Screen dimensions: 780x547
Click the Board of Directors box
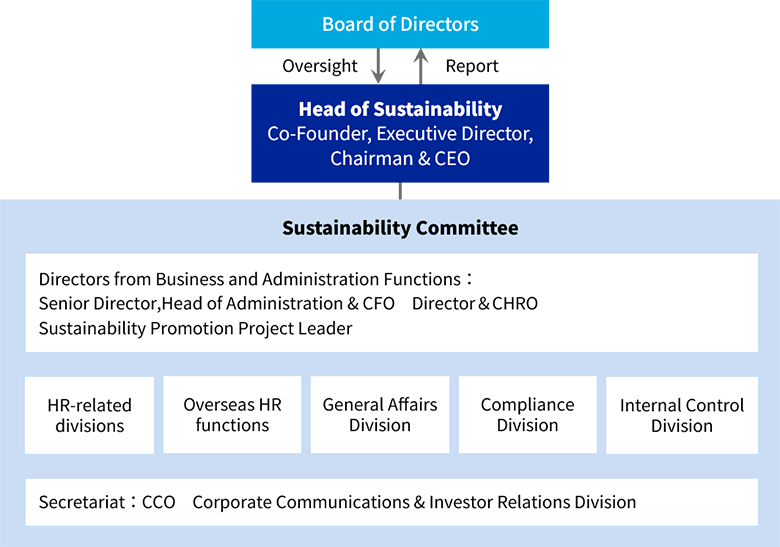coord(400,24)
